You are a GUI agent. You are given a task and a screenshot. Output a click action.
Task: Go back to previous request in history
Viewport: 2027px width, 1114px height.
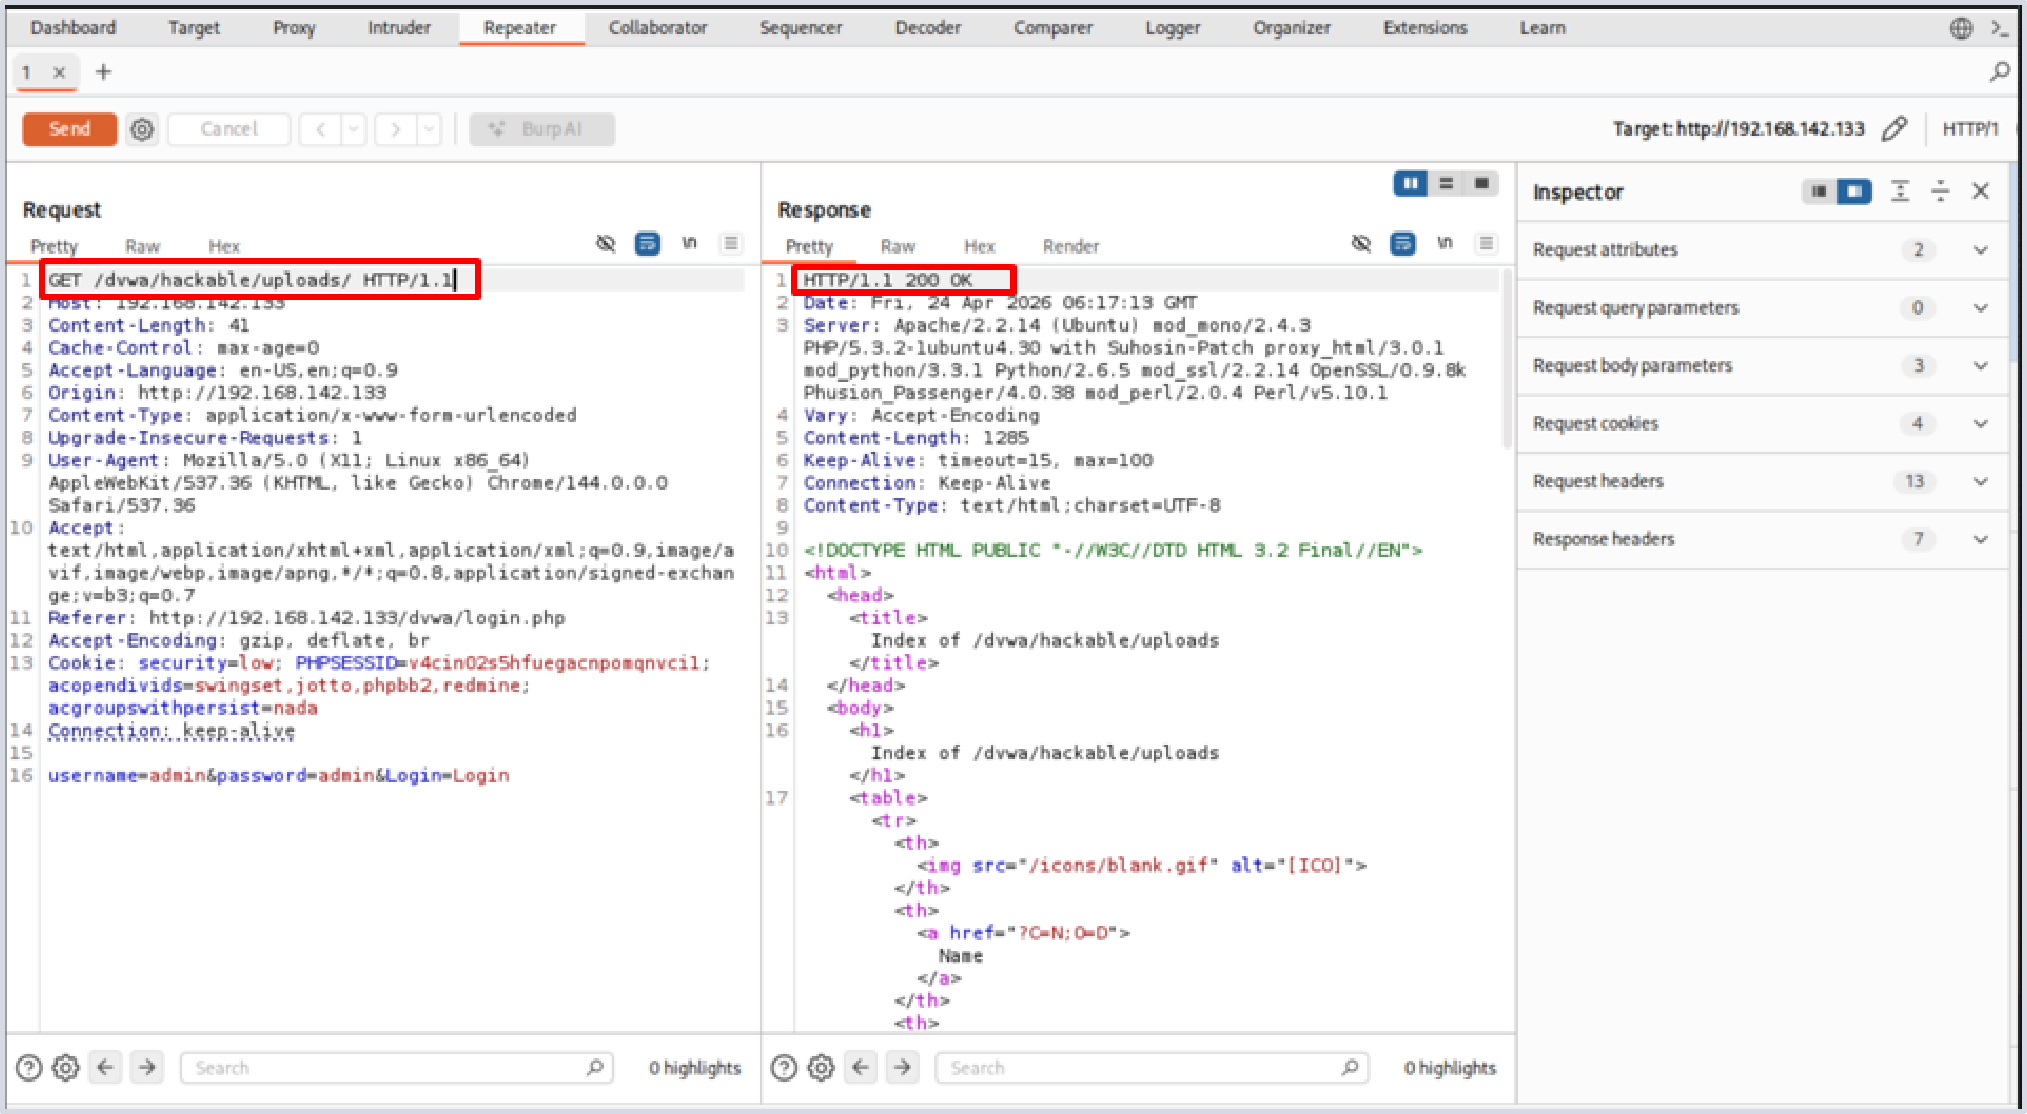coord(321,129)
